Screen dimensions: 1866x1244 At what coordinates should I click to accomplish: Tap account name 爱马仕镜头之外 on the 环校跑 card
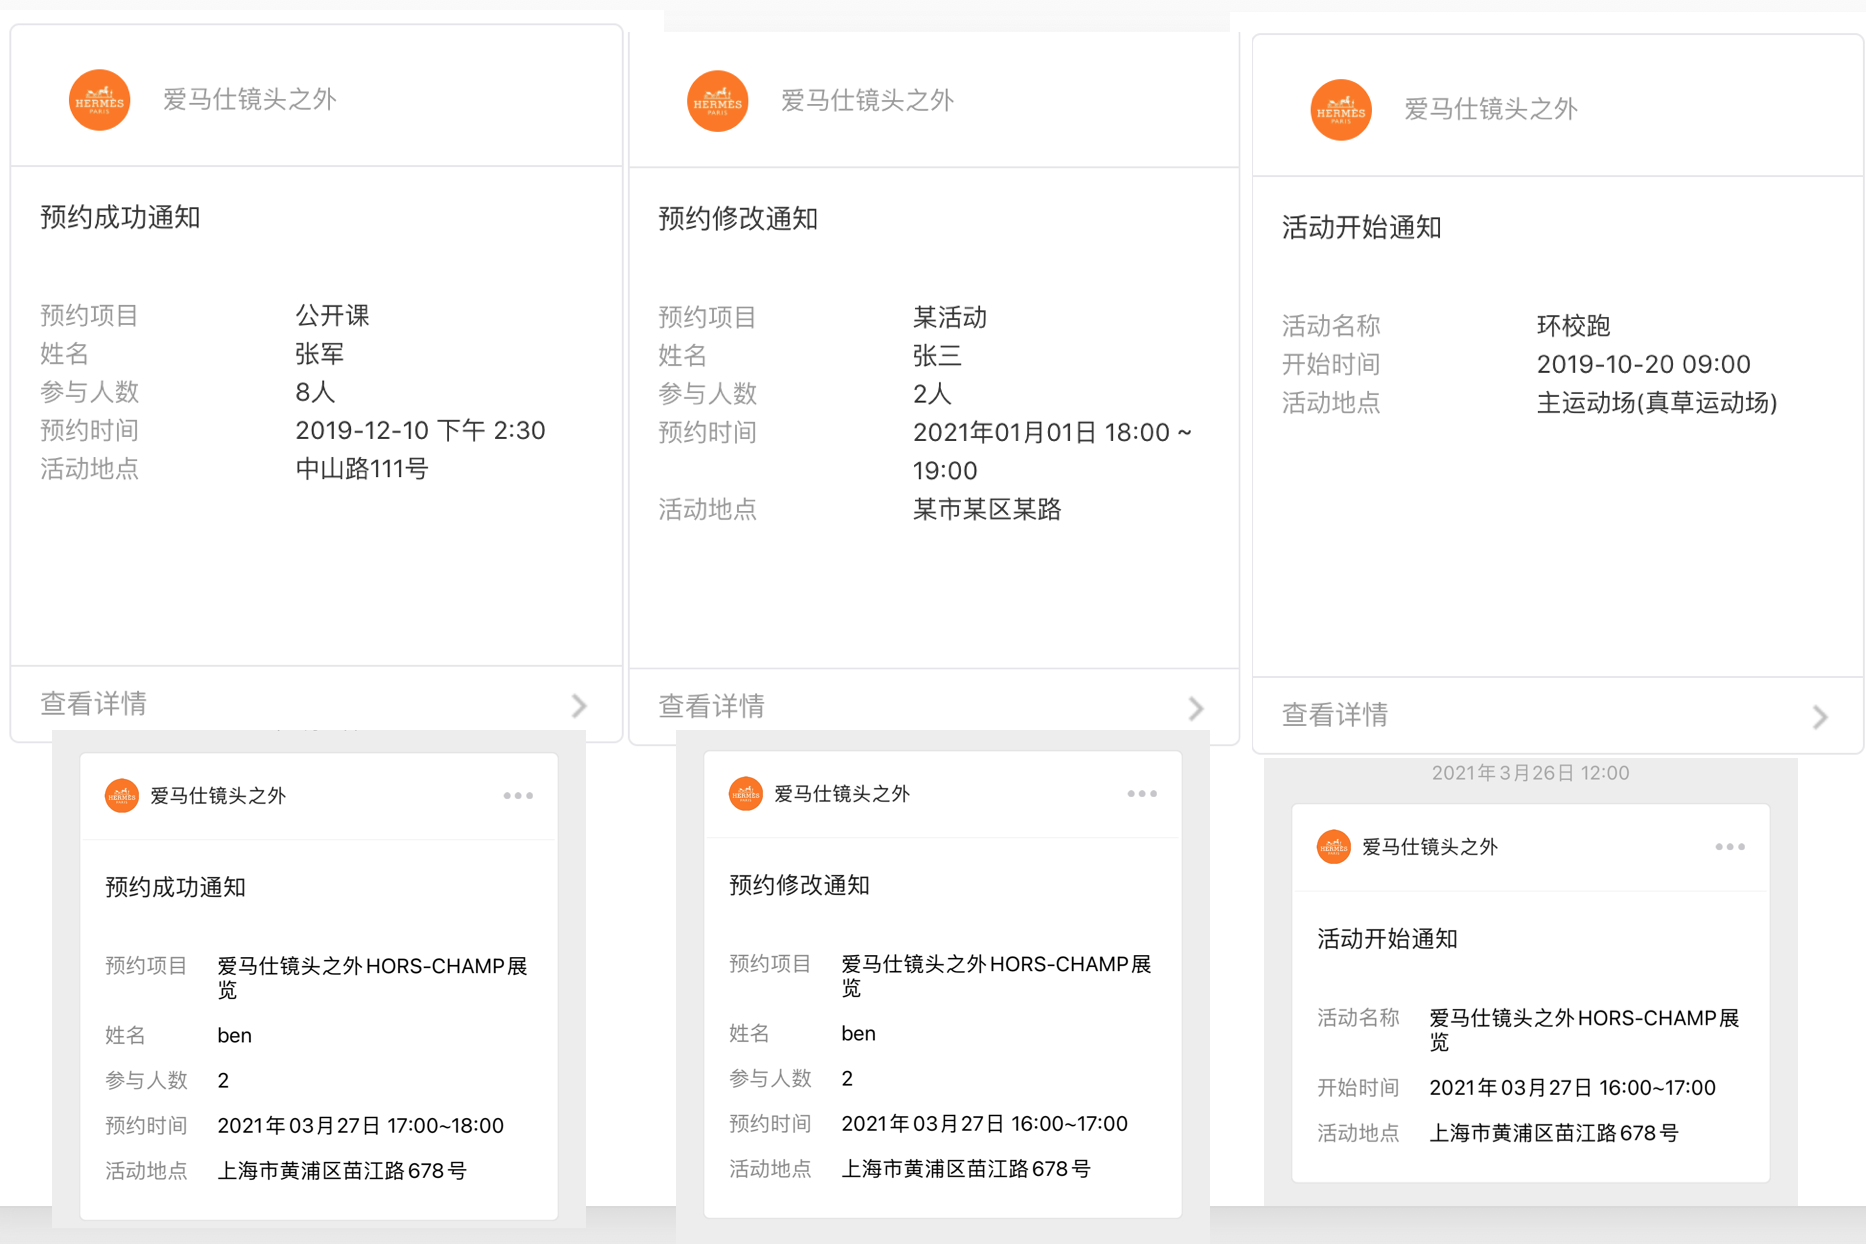1491,109
